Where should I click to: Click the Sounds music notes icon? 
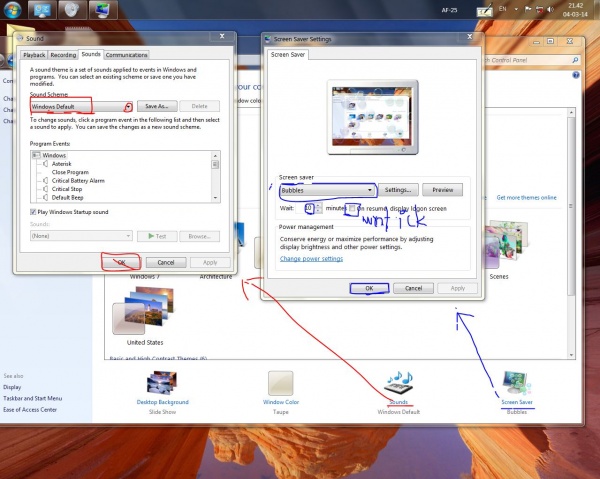click(399, 382)
